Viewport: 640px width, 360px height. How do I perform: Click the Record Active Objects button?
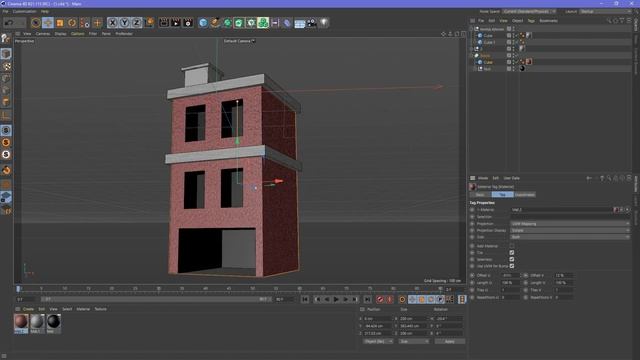click(380, 300)
